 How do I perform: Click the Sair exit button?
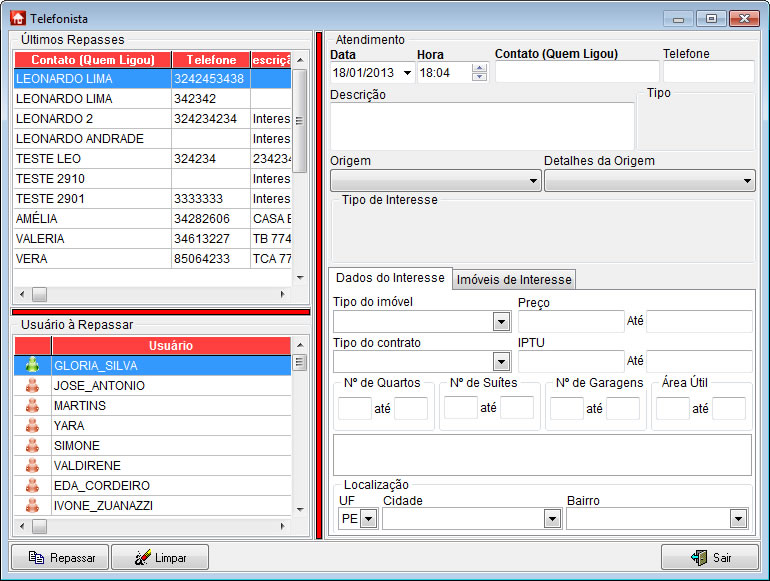coord(709,558)
